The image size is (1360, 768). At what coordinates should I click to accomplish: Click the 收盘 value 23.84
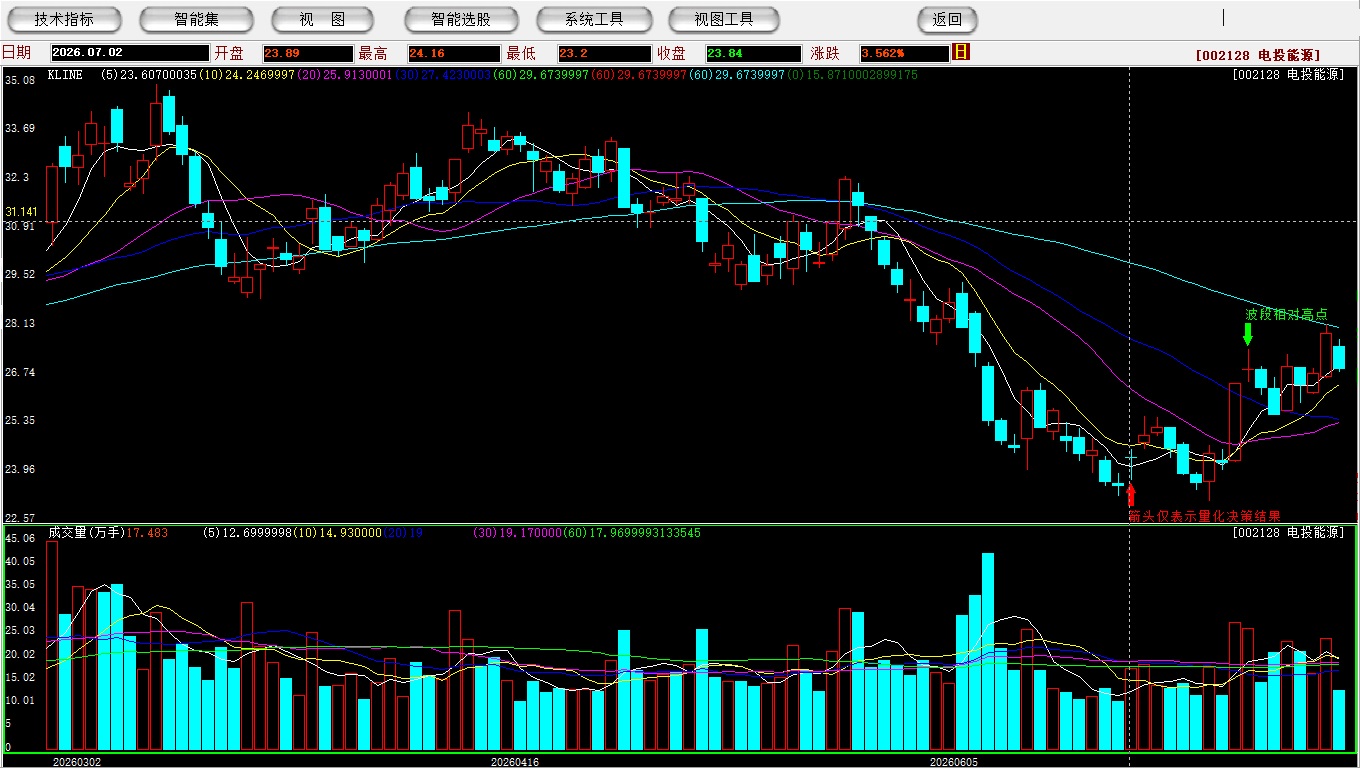click(x=754, y=53)
